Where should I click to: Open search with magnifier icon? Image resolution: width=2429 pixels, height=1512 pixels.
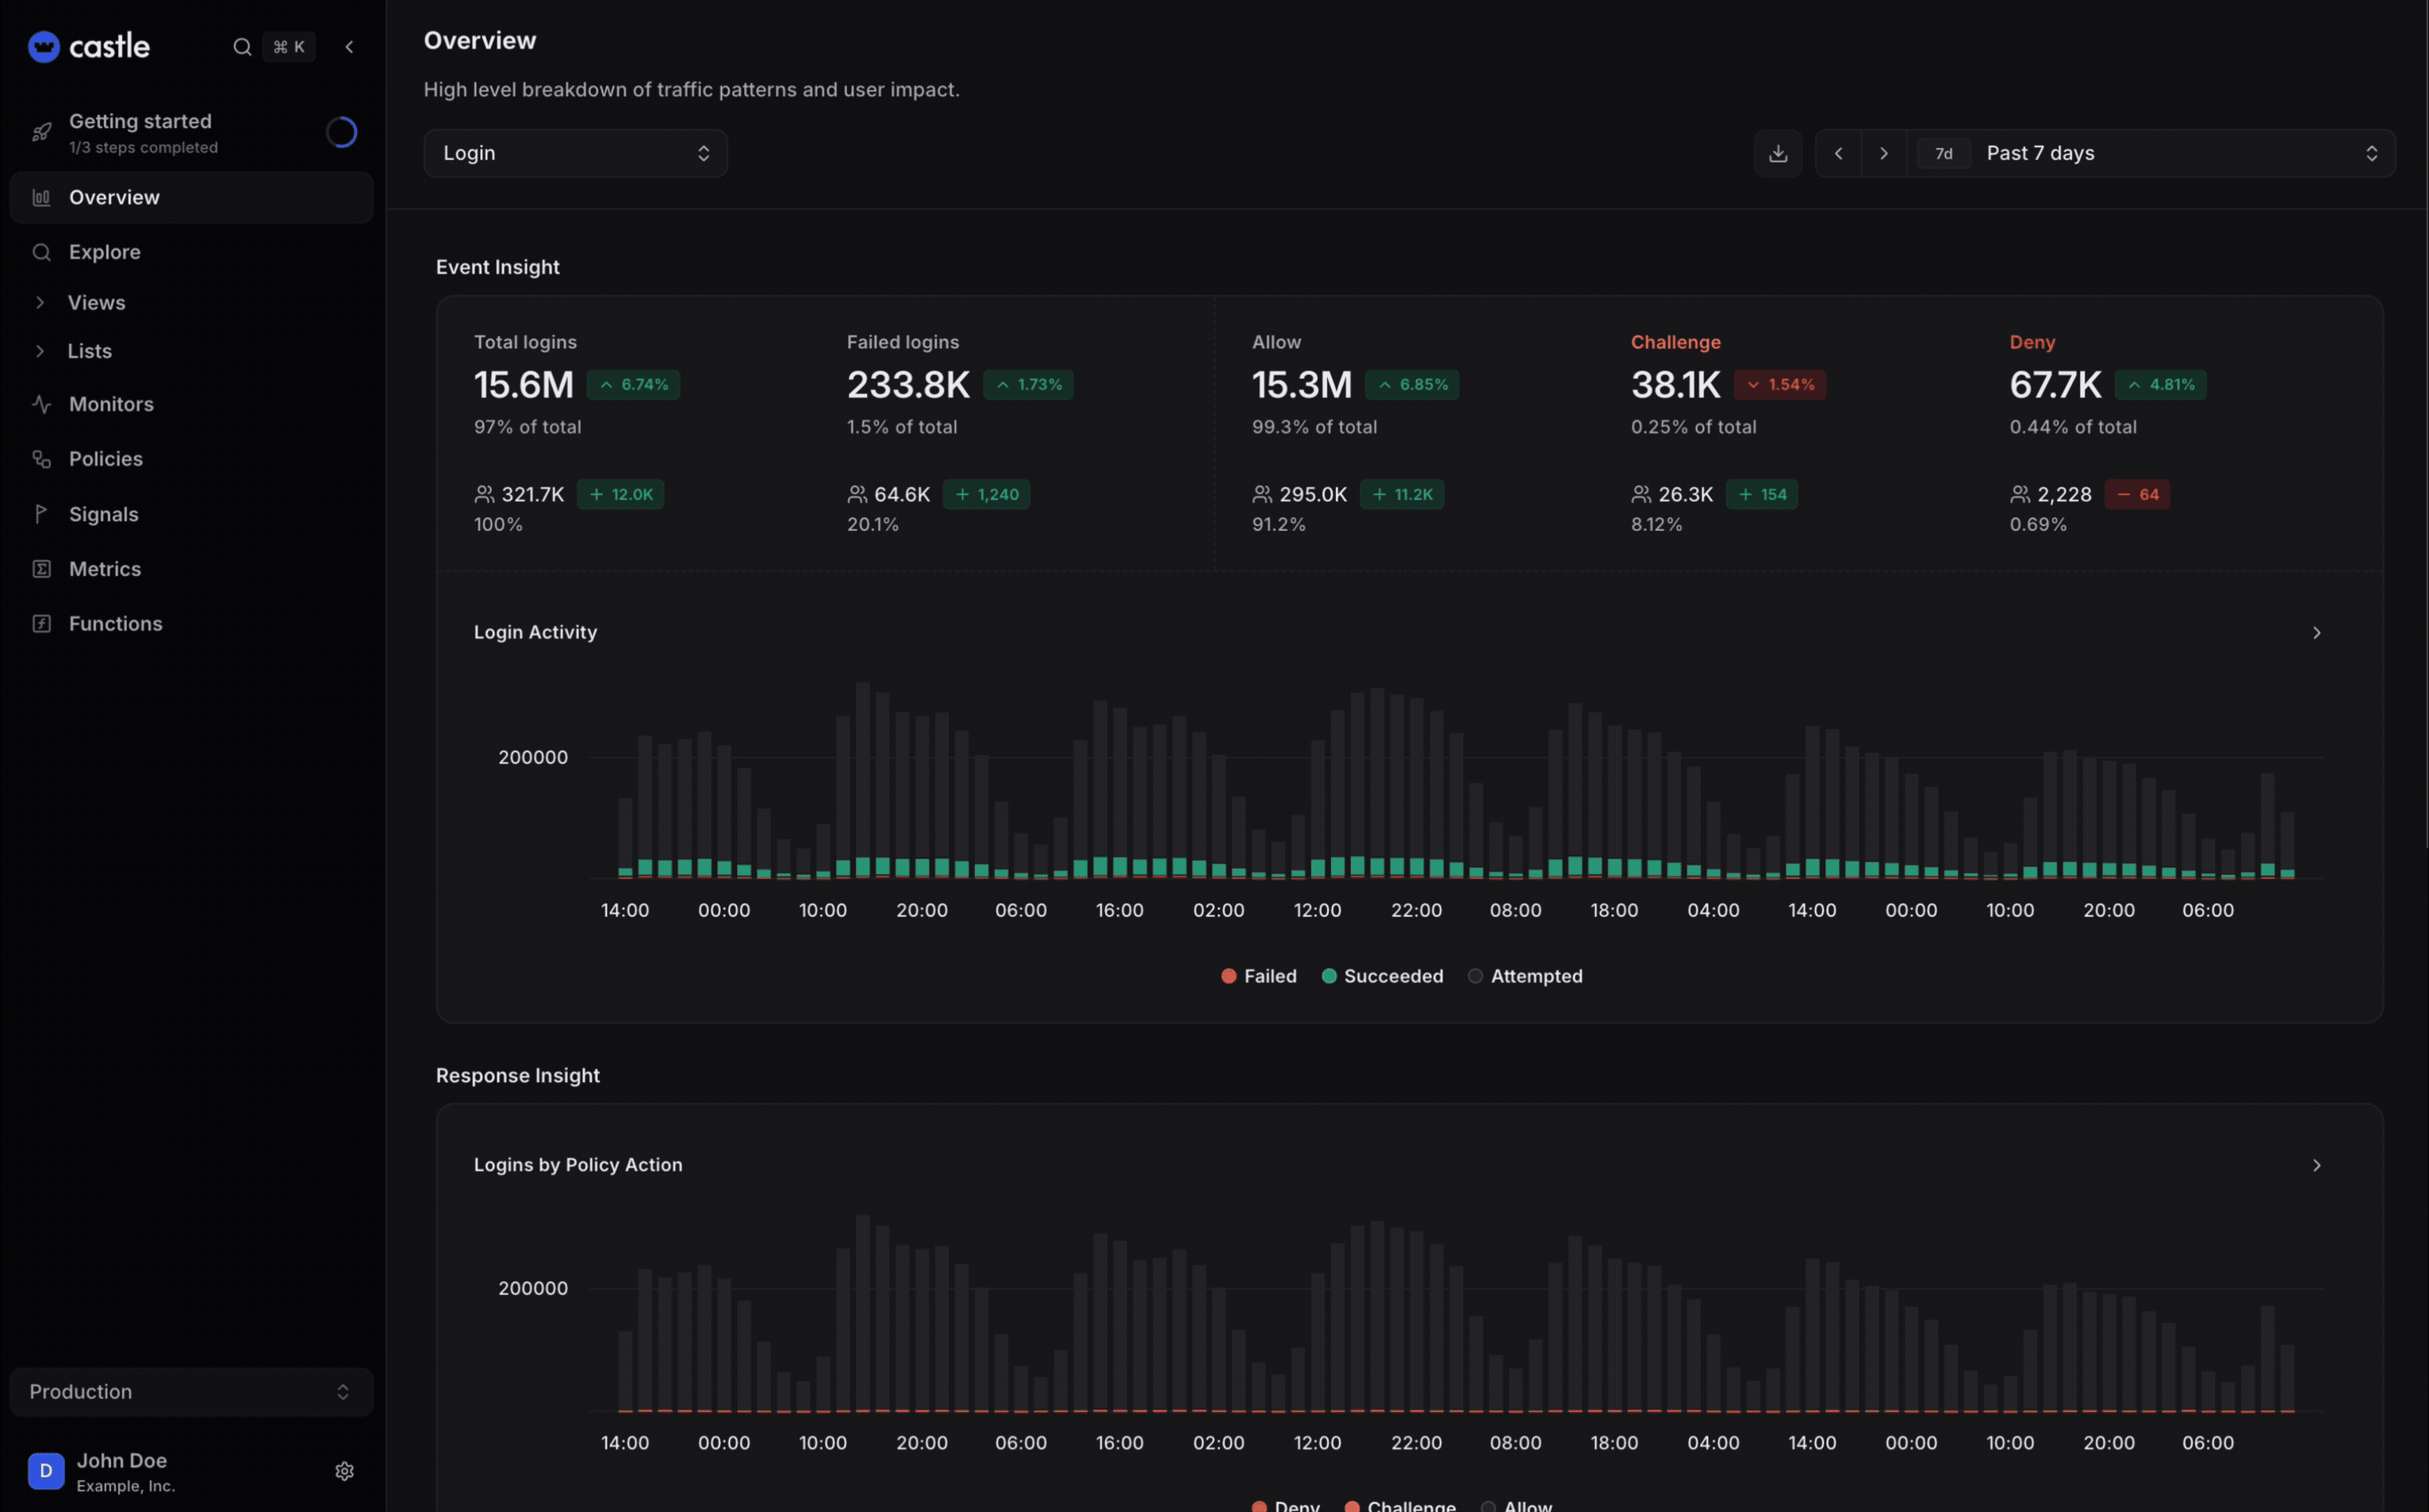(242, 47)
